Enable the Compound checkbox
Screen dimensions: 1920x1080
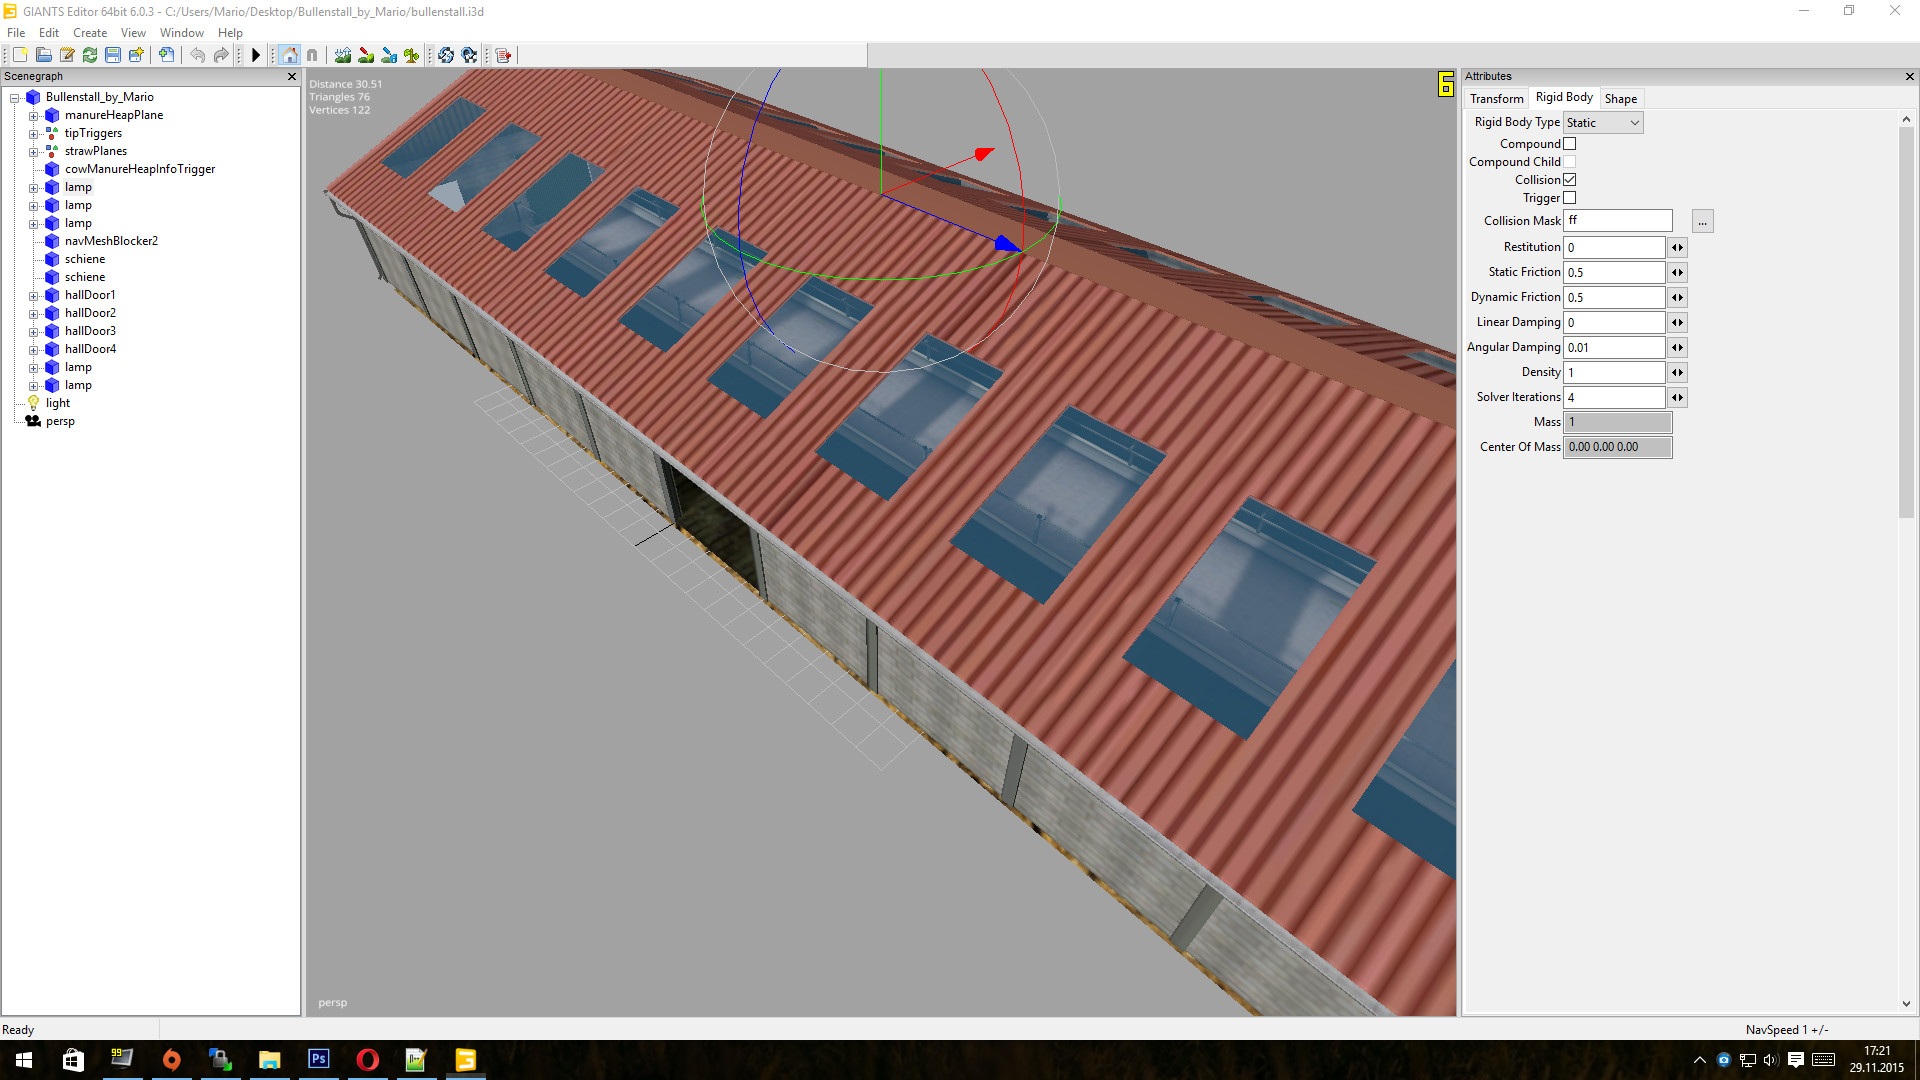(x=1569, y=144)
